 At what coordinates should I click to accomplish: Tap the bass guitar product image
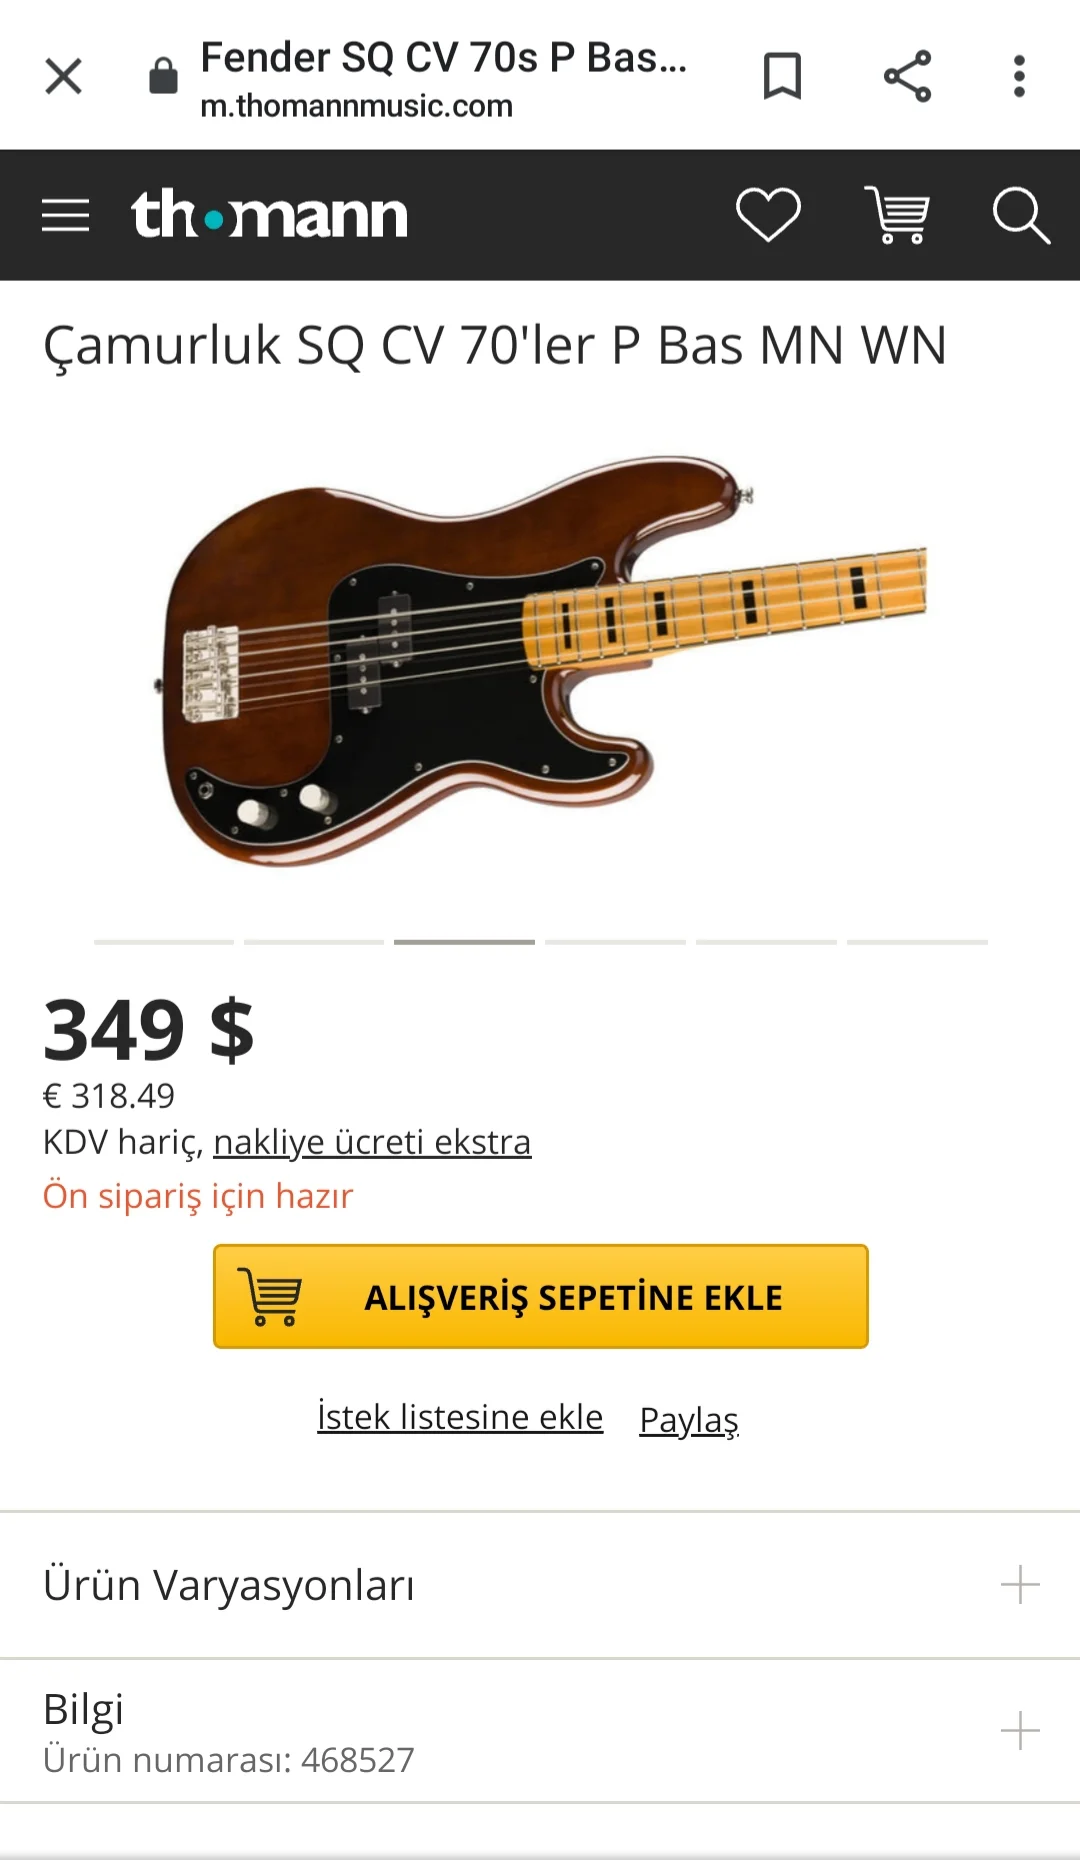point(540,660)
